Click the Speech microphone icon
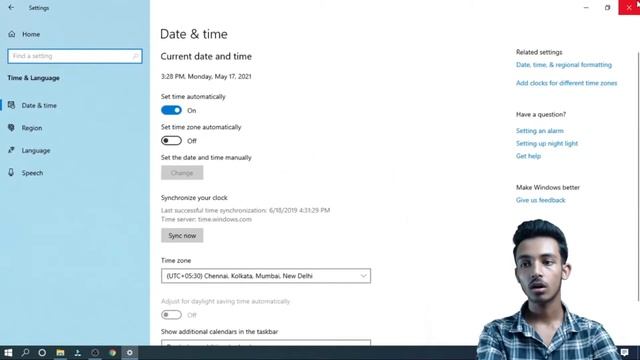This screenshot has height=360, width=640. point(11,173)
